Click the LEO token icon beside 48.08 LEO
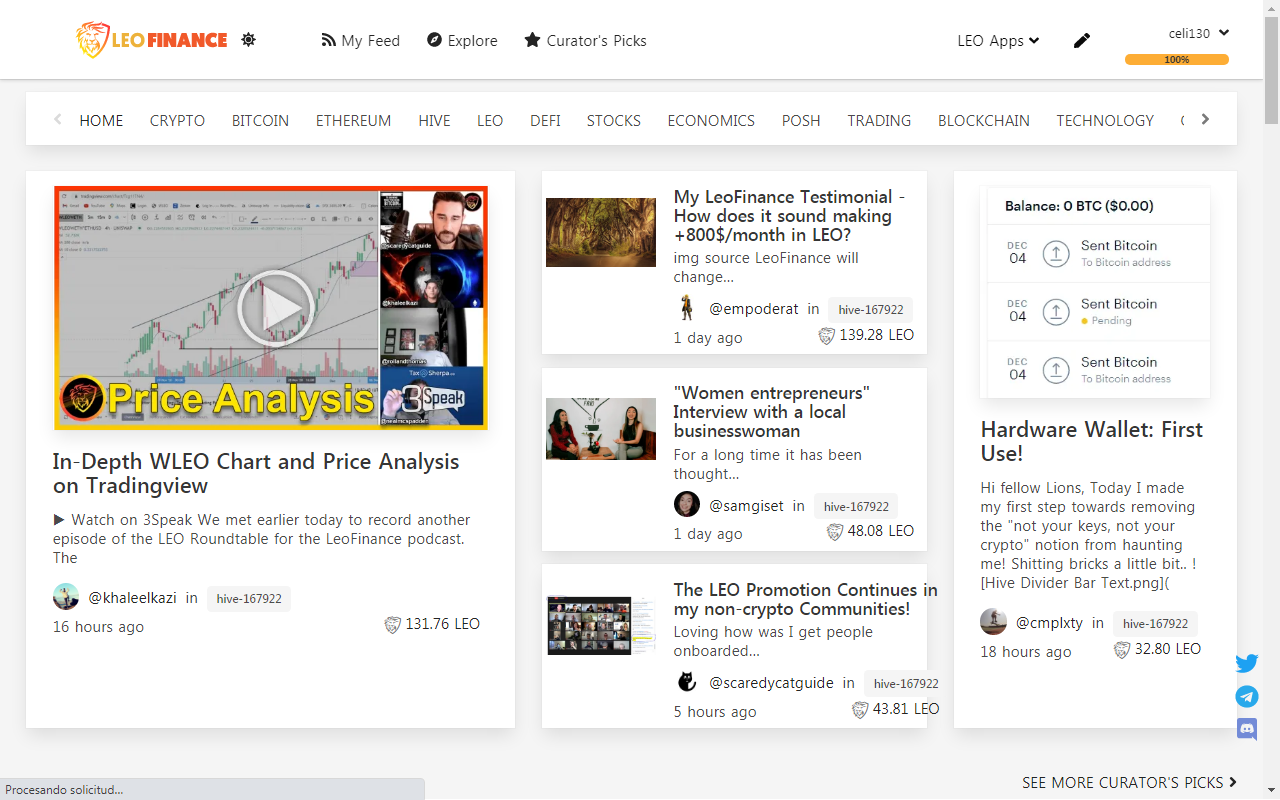Screen dimensions: 1280x800 [835, 532]
